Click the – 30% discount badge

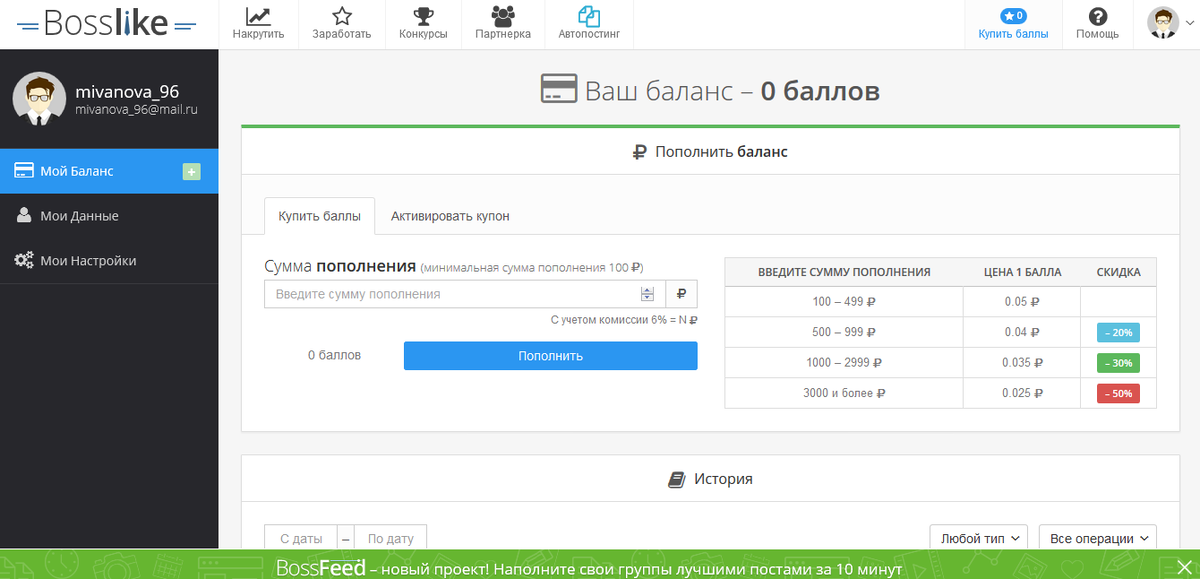coord(1118,363)
